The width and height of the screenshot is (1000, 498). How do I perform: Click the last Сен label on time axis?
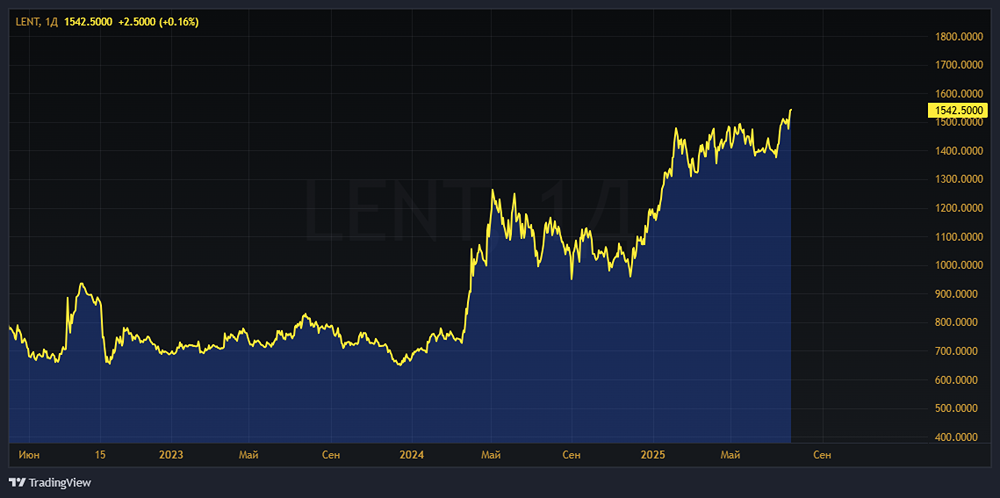point(823,455)
